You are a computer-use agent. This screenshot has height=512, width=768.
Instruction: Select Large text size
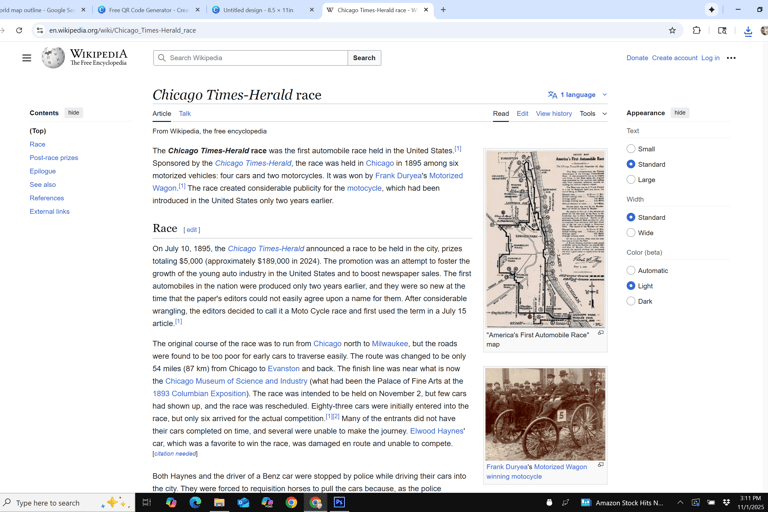click(x=631, y=179)
